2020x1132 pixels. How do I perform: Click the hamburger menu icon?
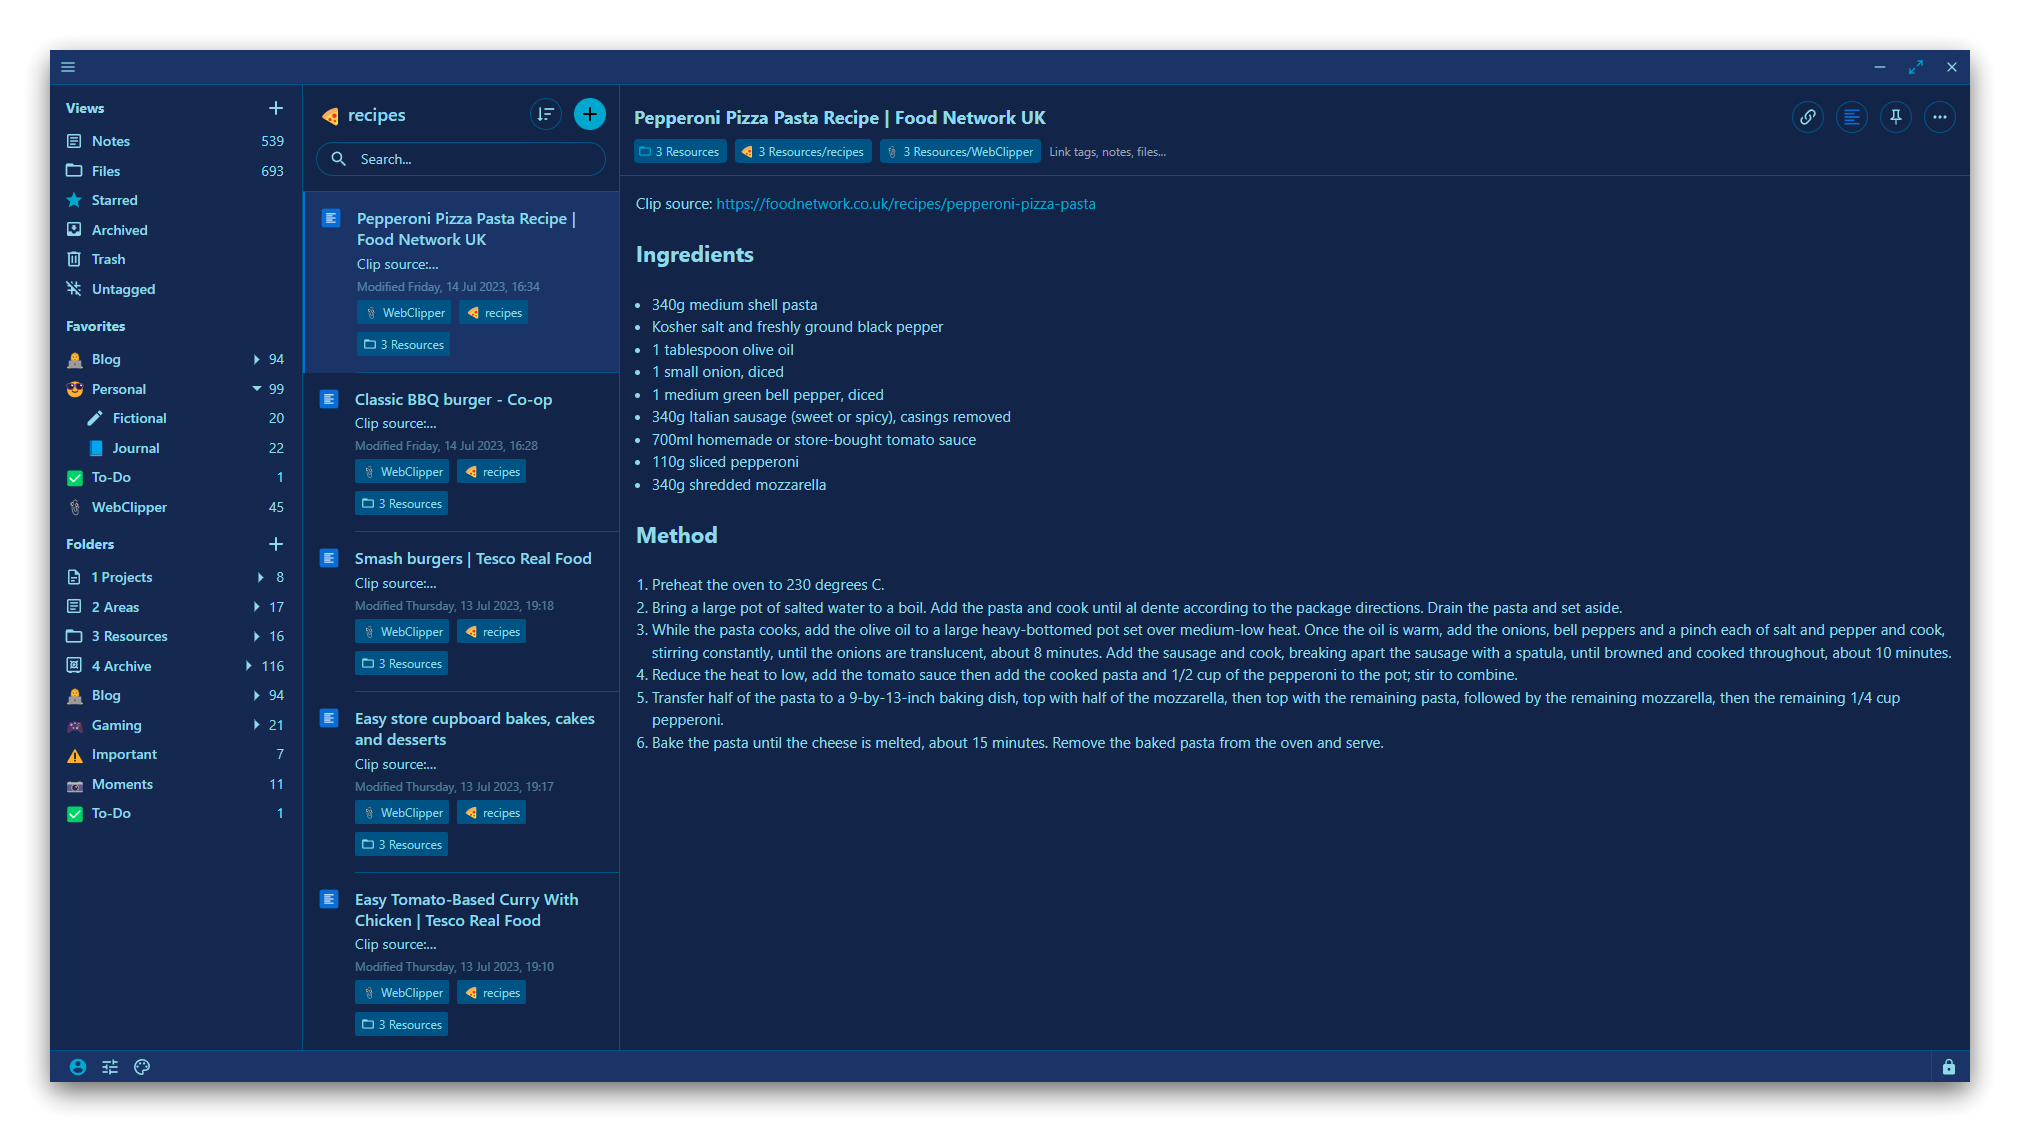(68, 67)
